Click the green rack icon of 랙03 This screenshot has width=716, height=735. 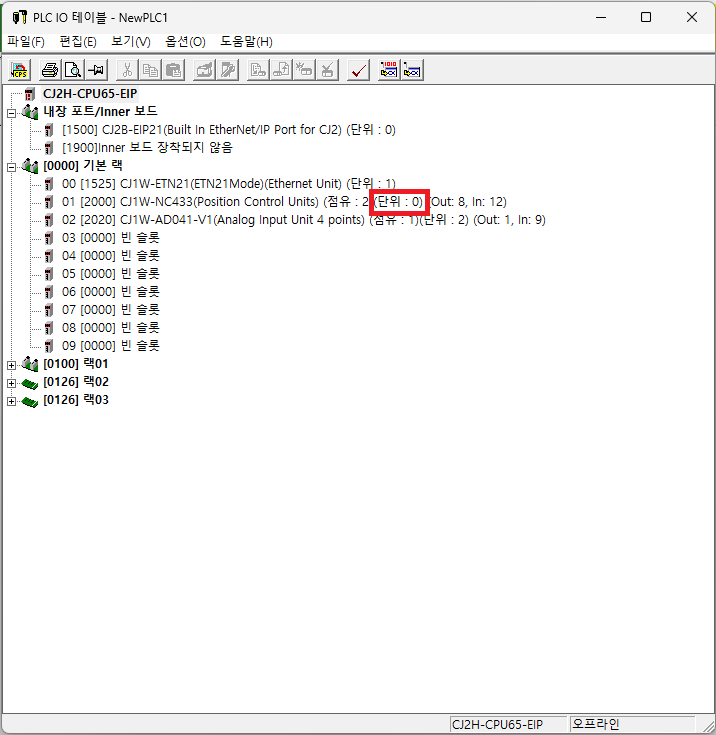pyautogui.click(x=30, y=401)
